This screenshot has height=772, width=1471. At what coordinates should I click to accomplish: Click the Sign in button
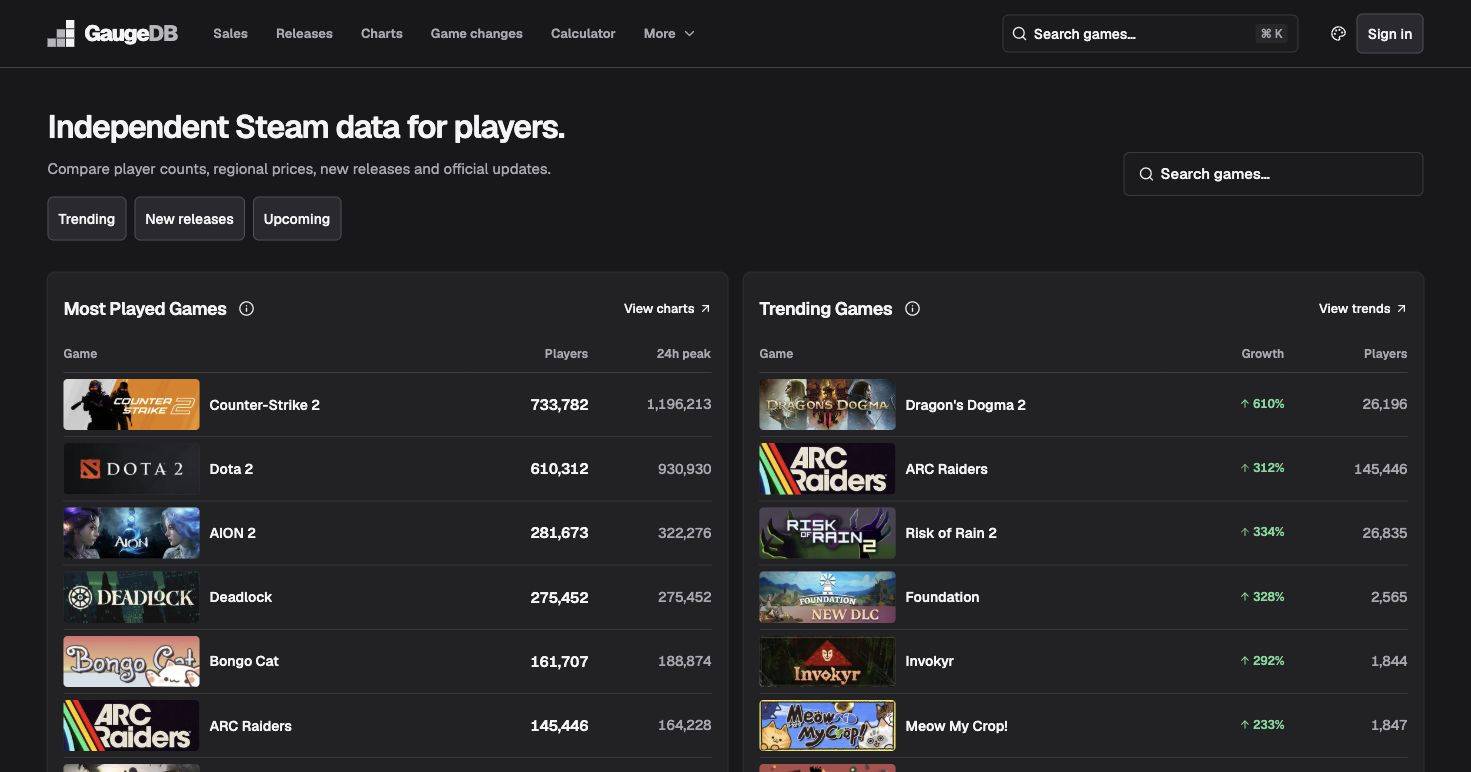[1389, 34]
